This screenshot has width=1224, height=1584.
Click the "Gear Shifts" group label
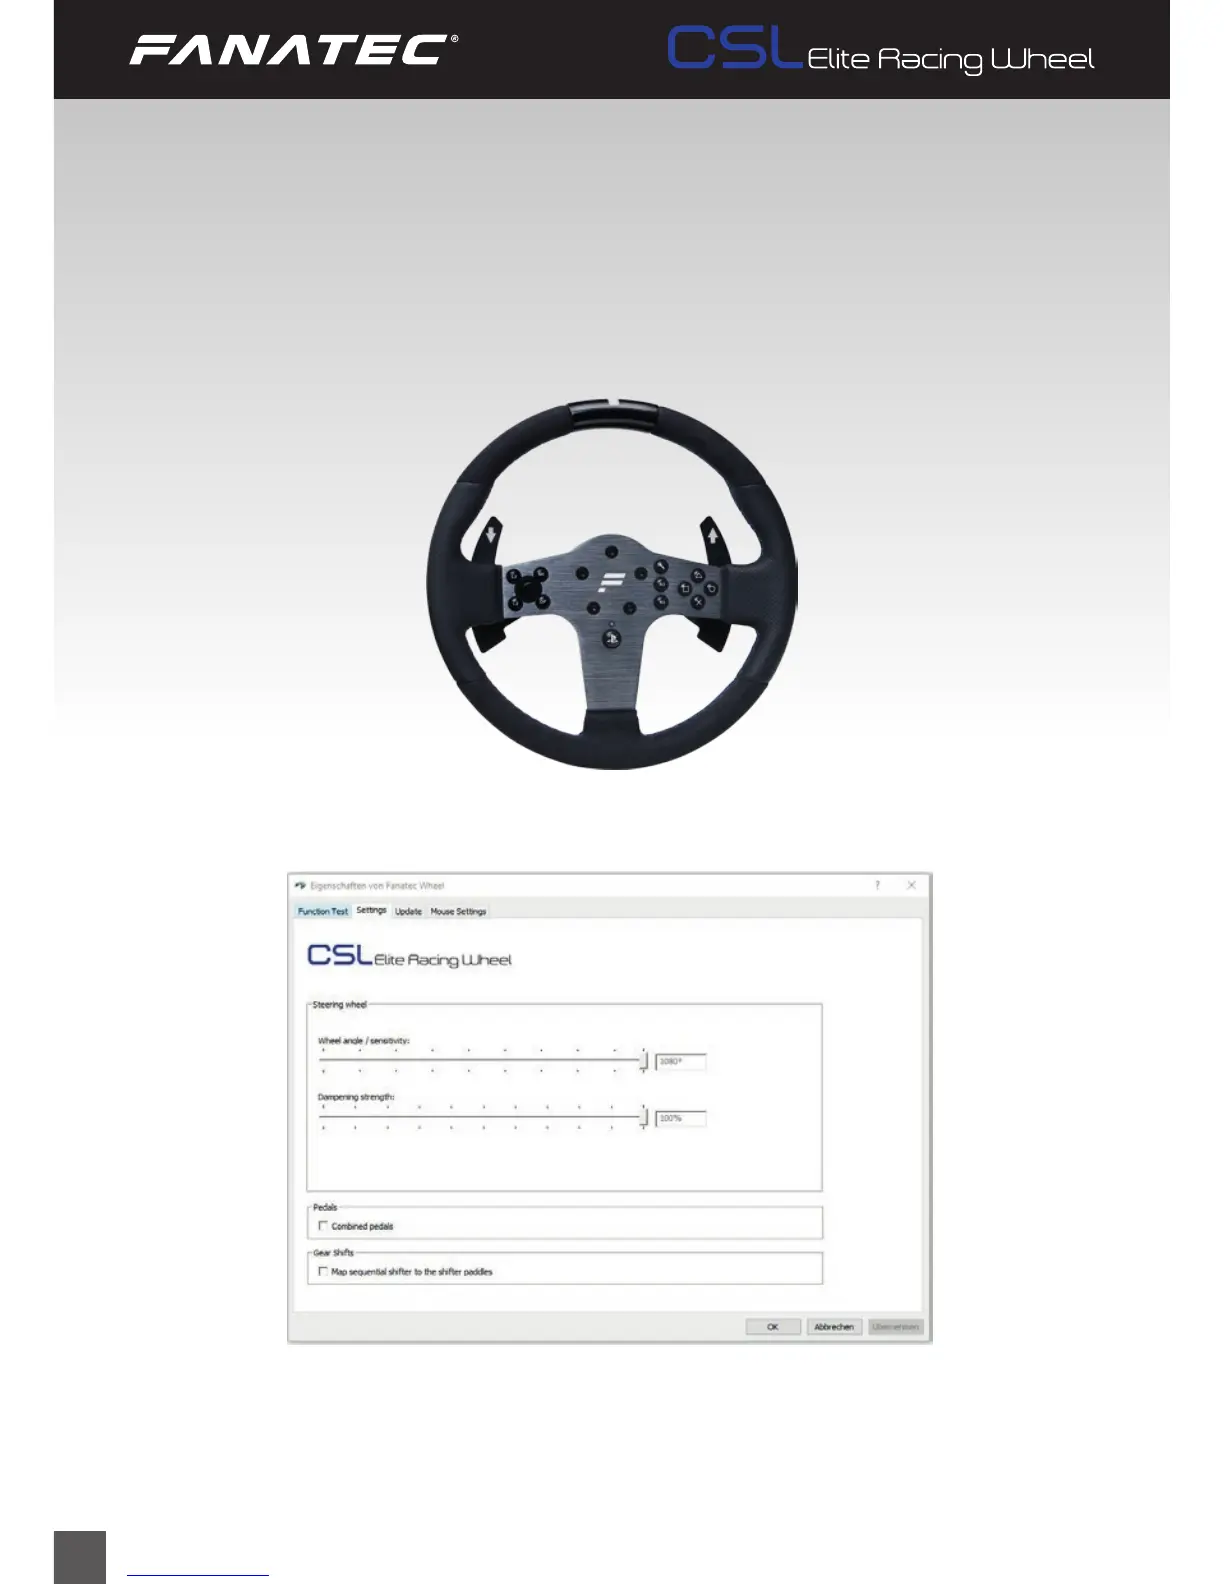pyautogui.click(x=333, y=1252)
